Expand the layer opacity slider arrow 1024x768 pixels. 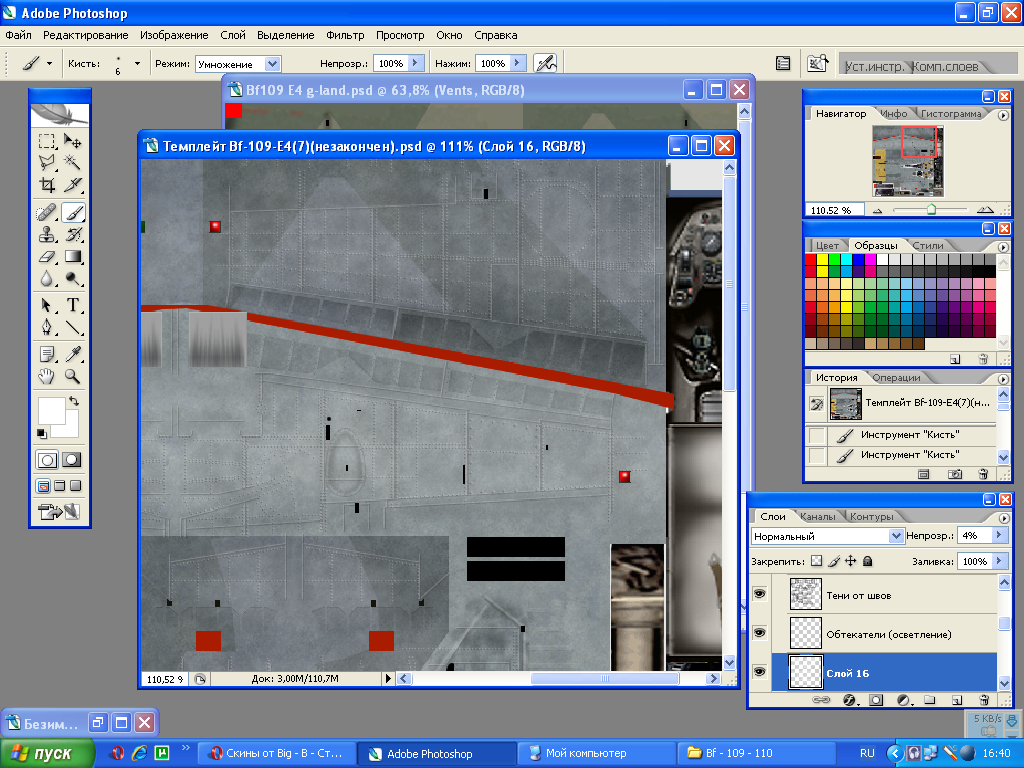[1000, 536]
